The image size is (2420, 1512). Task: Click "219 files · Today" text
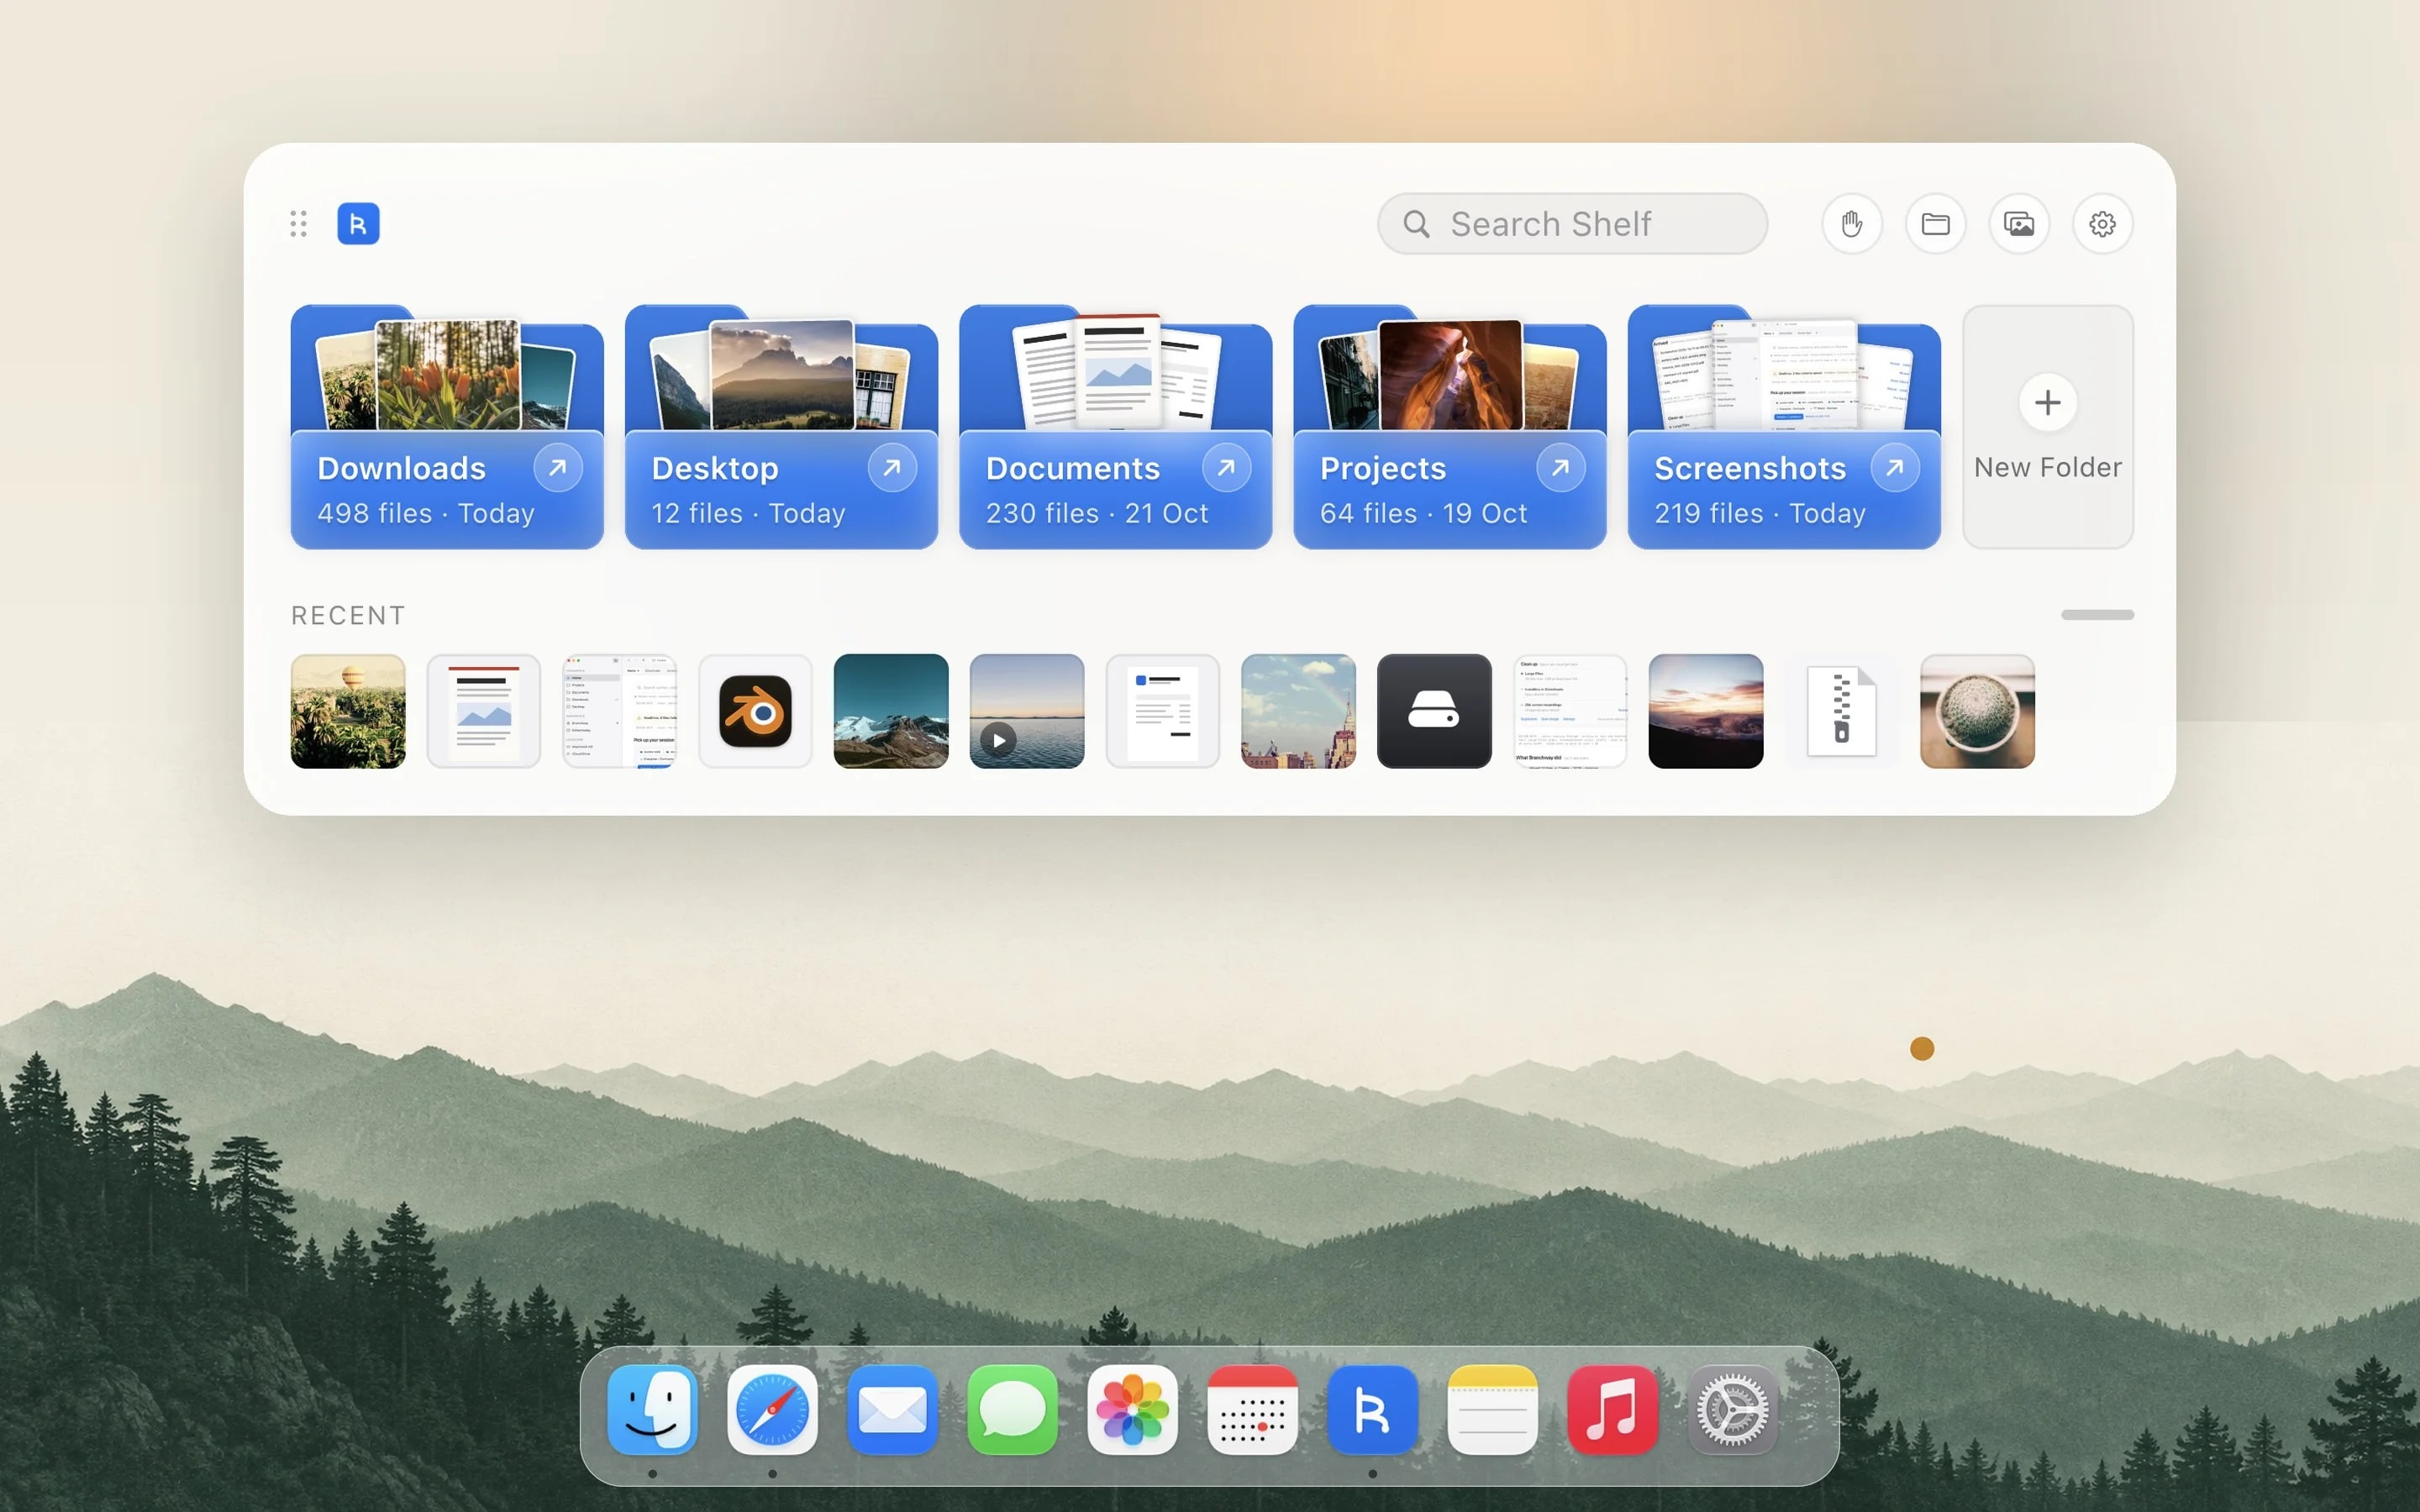point(1759,513)
